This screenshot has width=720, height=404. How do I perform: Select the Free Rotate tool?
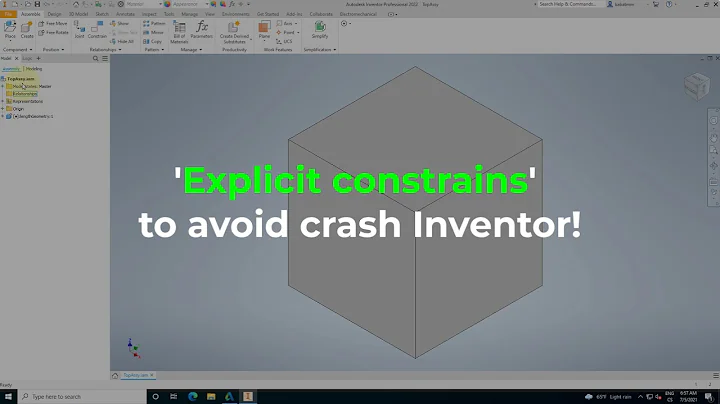tap(53, 33)
